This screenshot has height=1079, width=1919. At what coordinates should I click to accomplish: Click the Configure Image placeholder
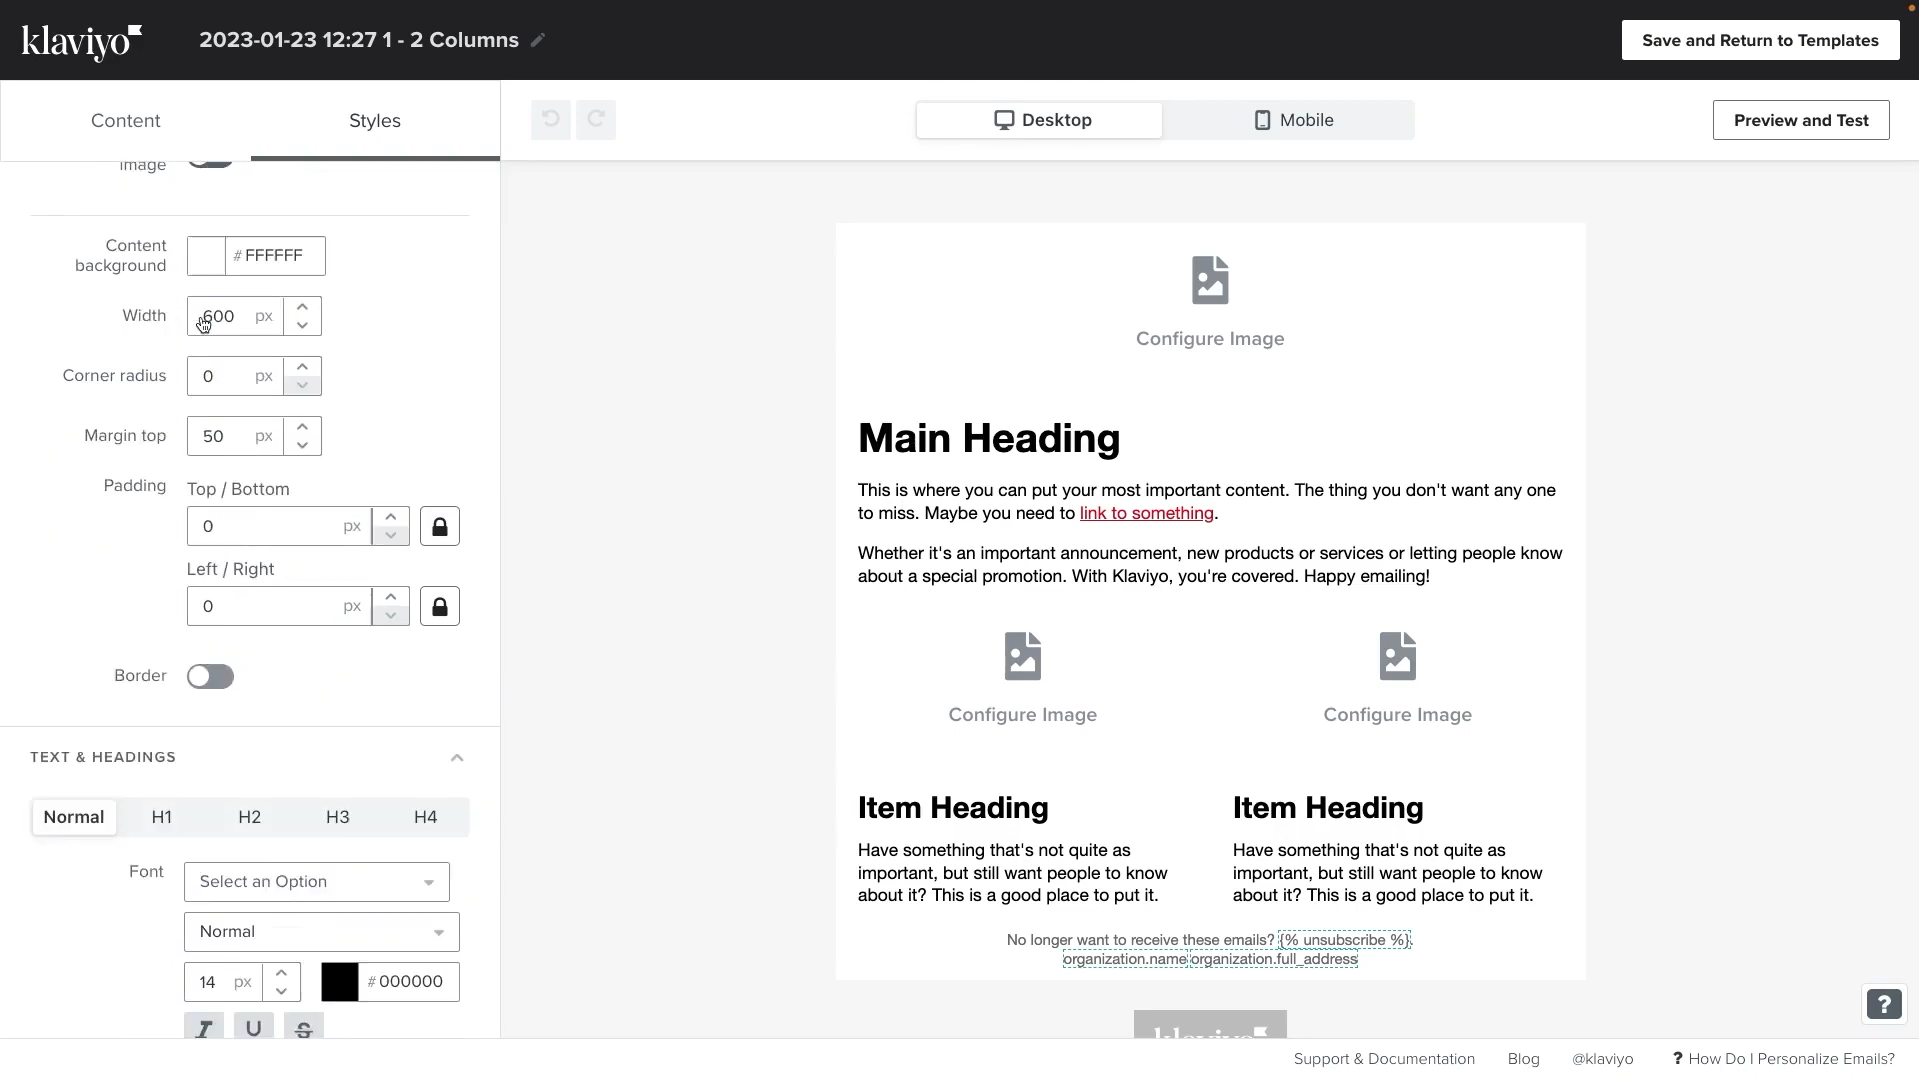1209,300
